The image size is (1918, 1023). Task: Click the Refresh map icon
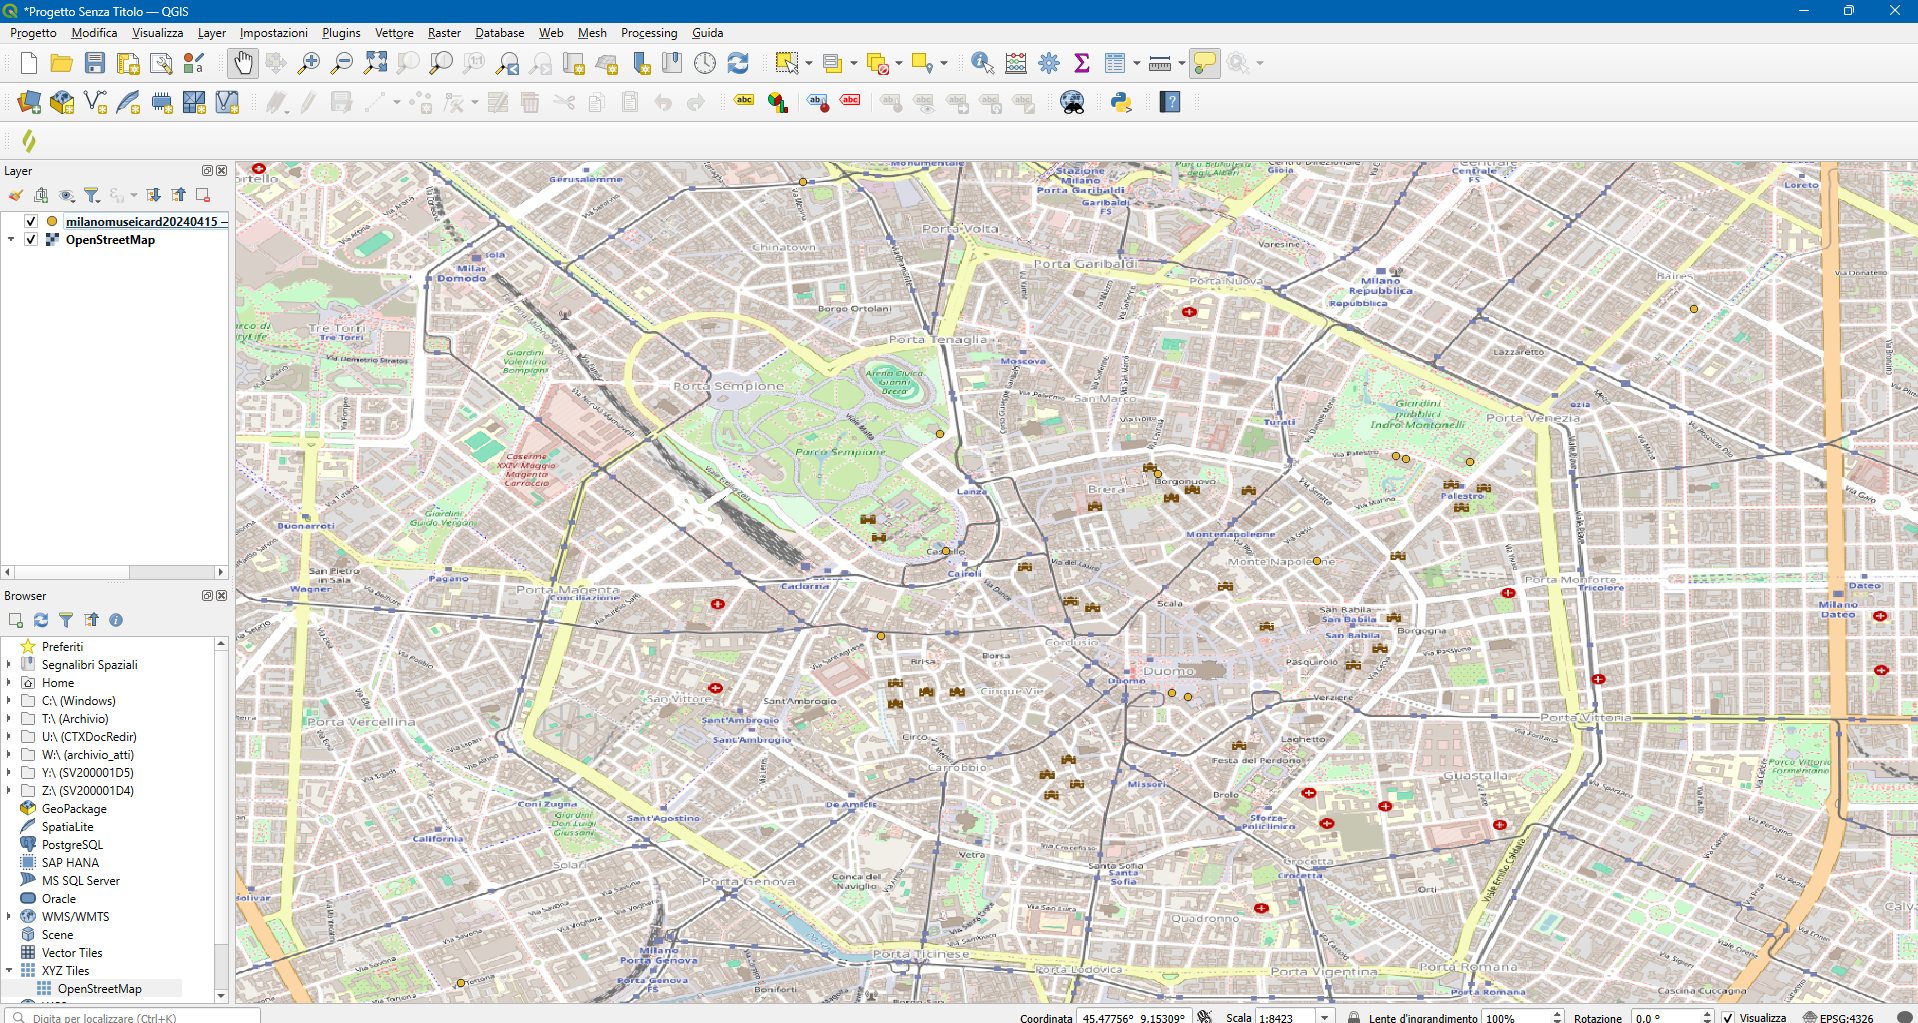click(x=738, y=63)
